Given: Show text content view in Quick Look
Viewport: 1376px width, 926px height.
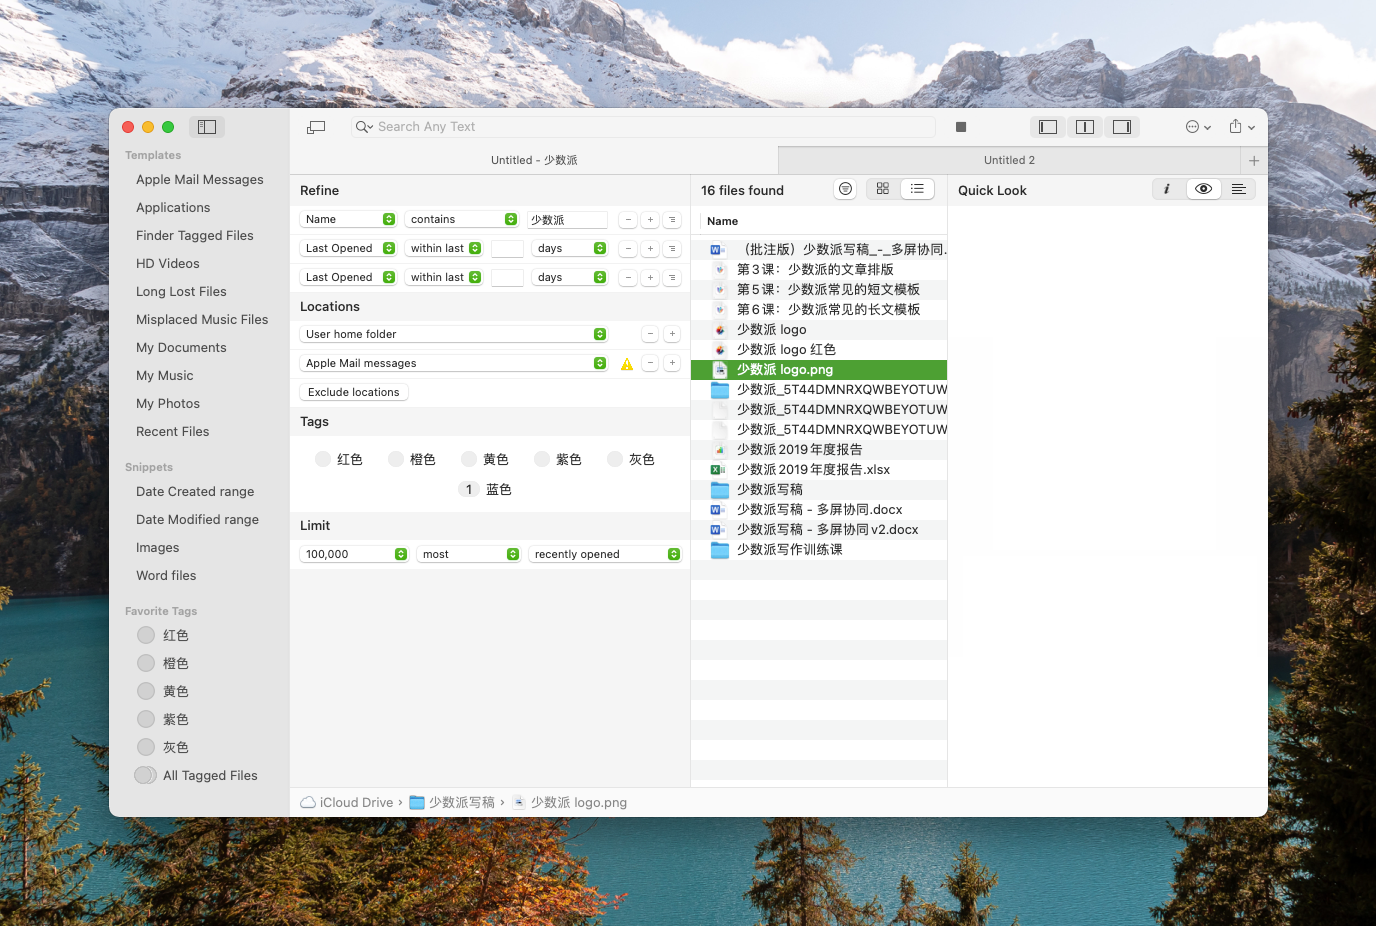Looking at the screenshot, I should [1239, 188].
